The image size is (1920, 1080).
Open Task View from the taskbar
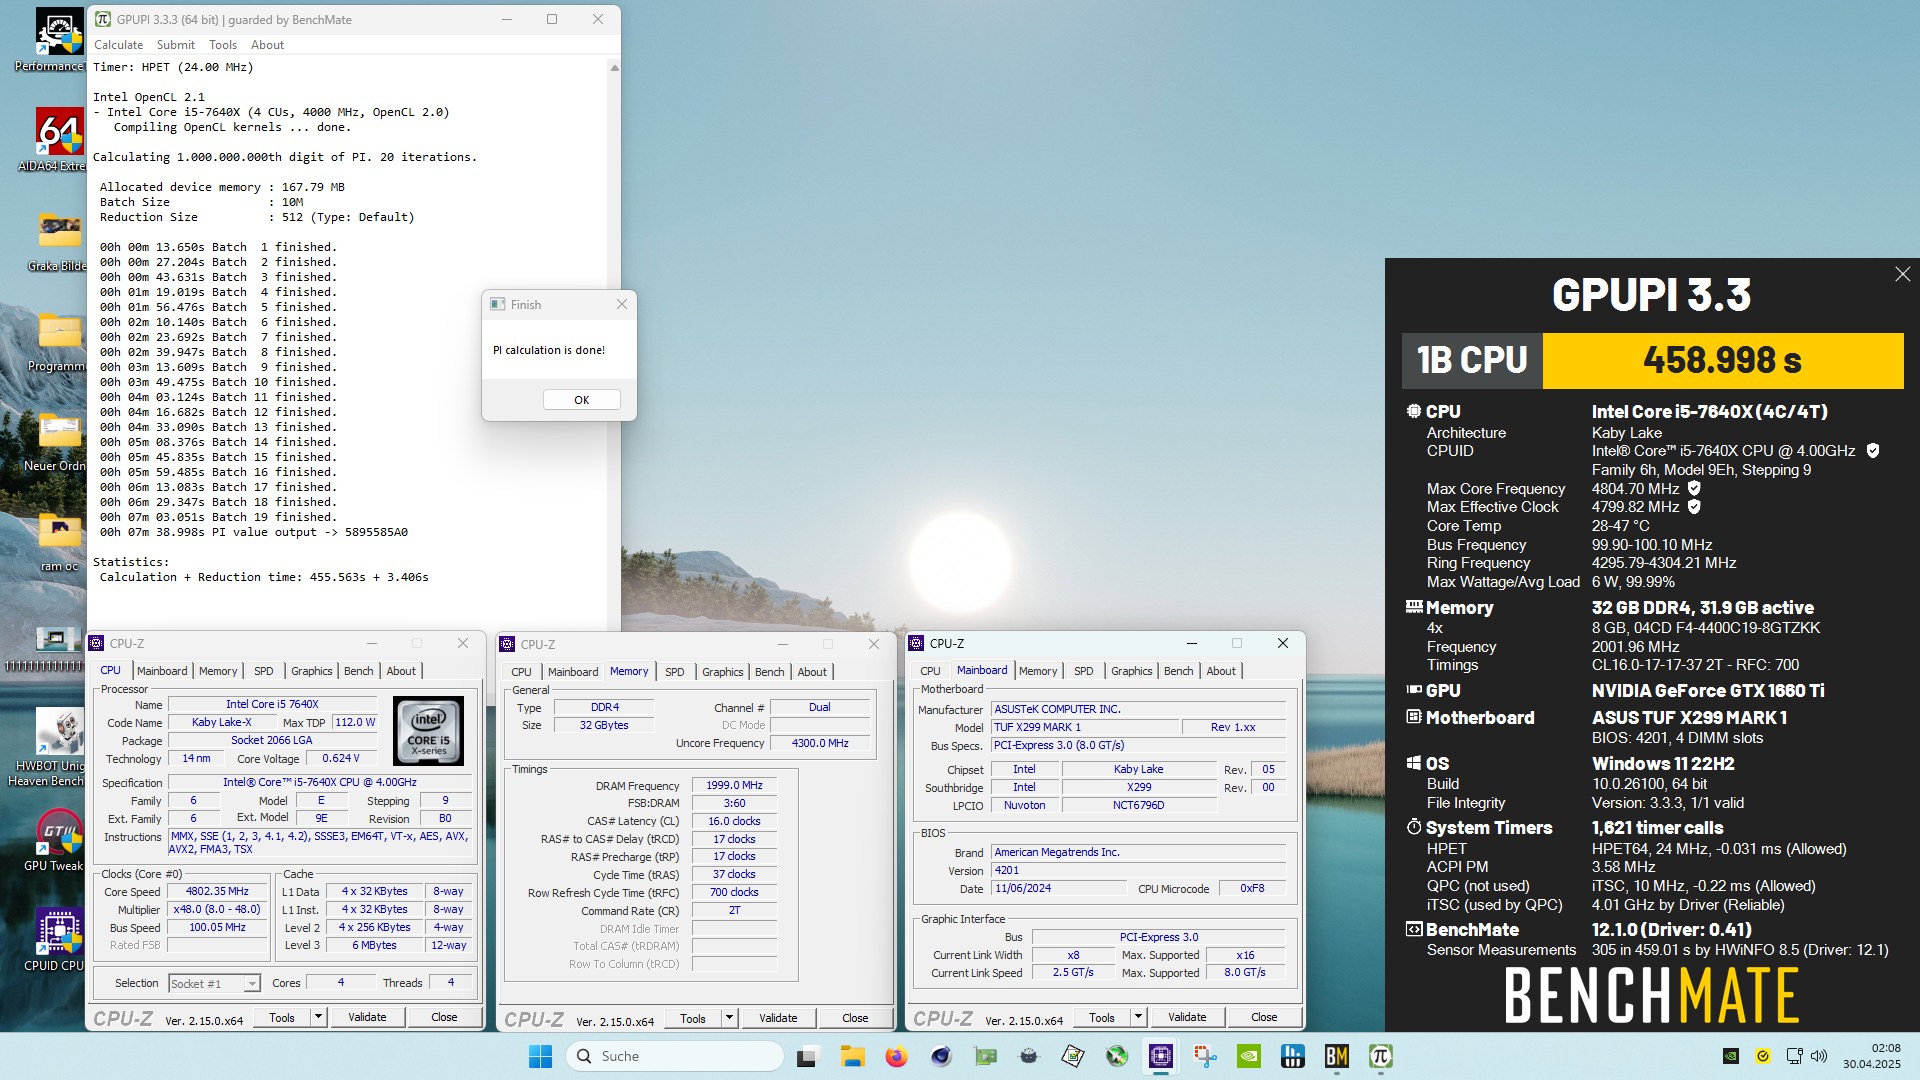click(x=807, y=1056)
